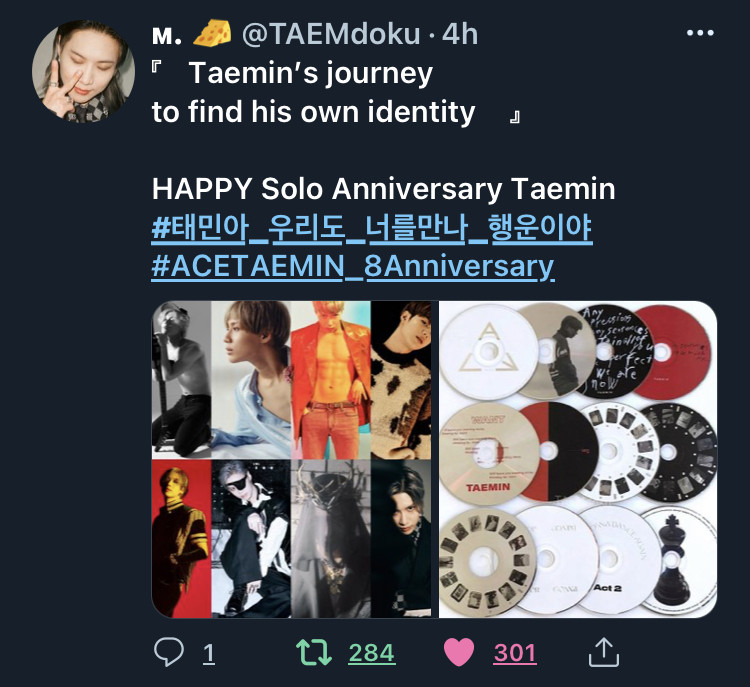Toggle the retweet arrows icon
This screenshot has height=687, width=750.
(x=314, y=653)
